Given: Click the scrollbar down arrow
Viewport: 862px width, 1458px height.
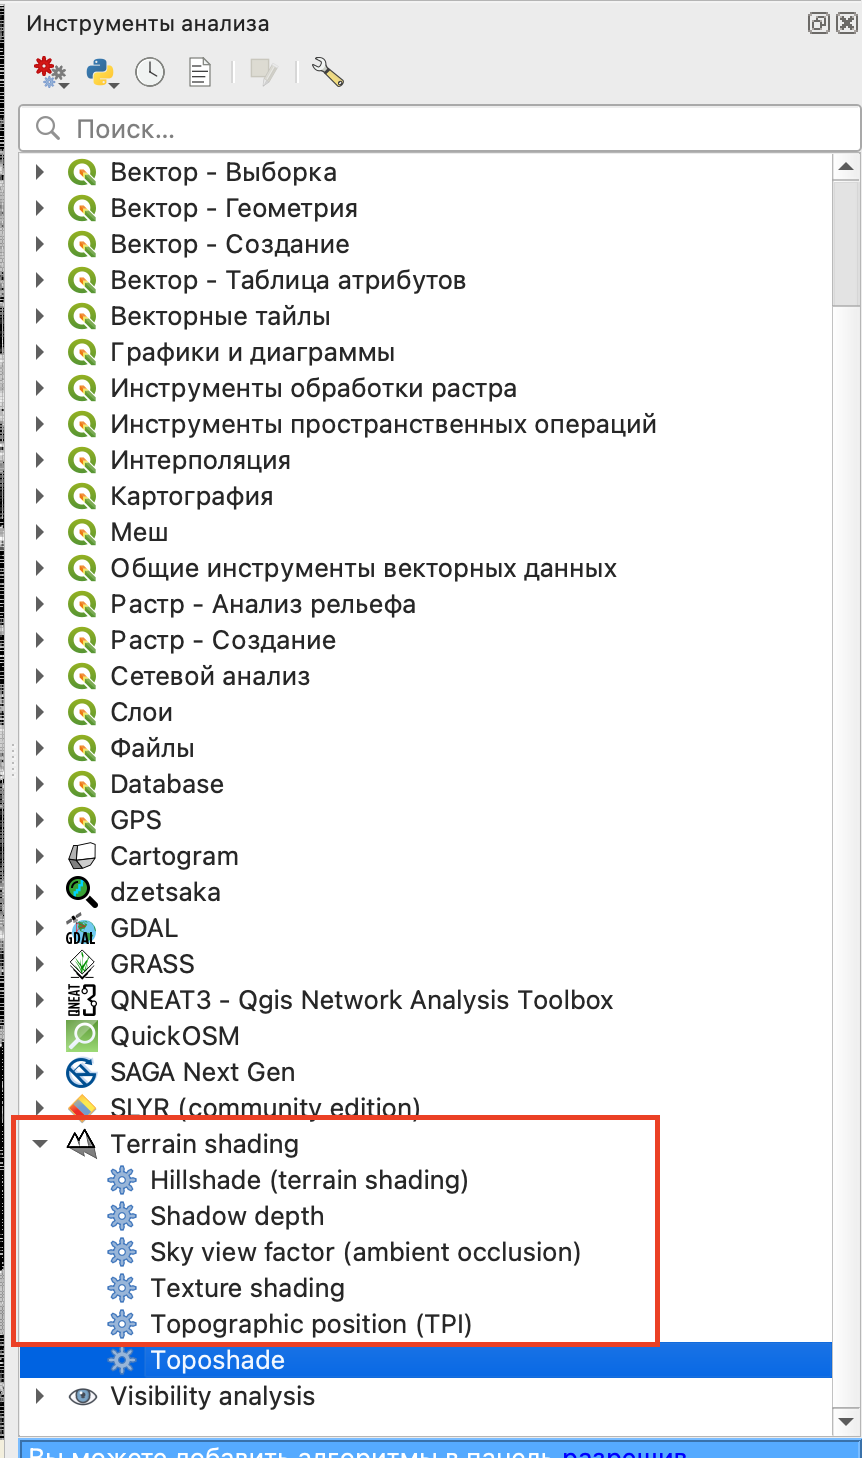Looking at the screenshot, I should point(847,1420).
